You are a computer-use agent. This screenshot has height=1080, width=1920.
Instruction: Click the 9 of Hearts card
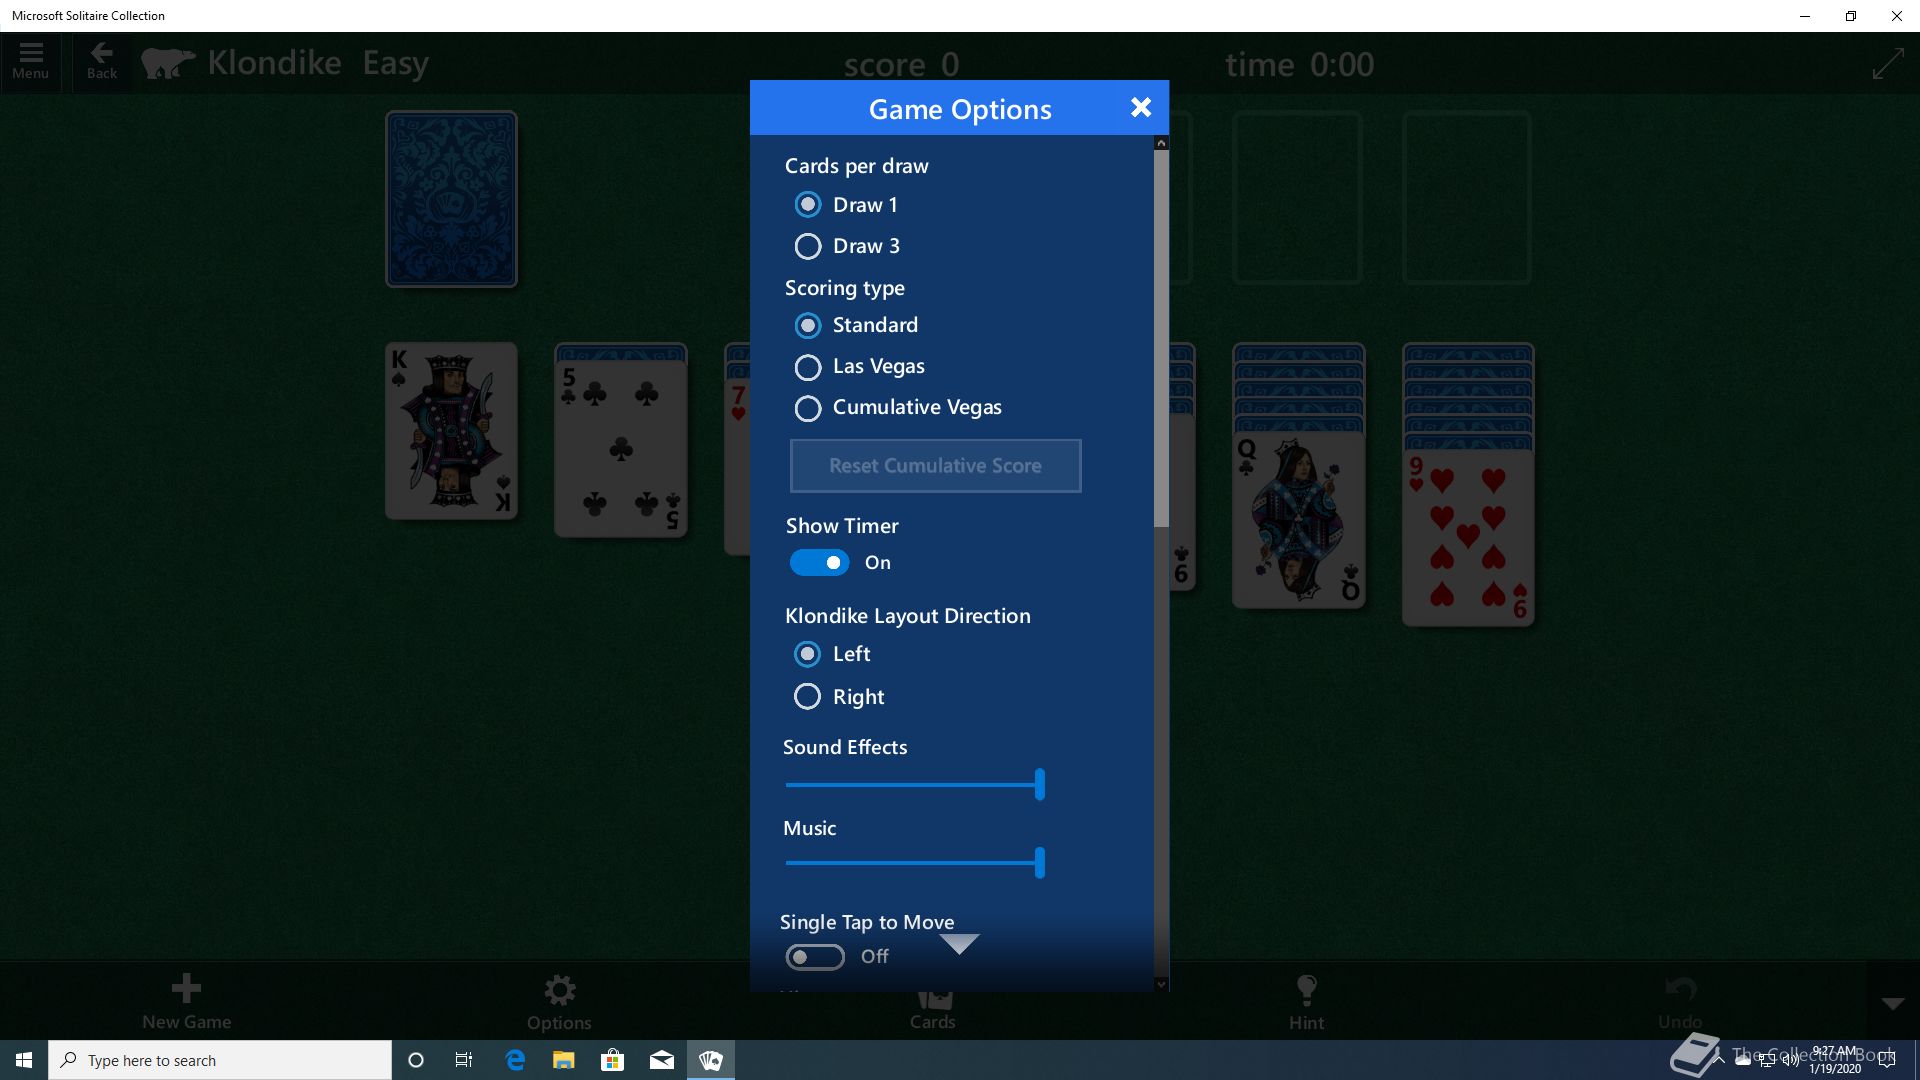(x=1468, y=538)
